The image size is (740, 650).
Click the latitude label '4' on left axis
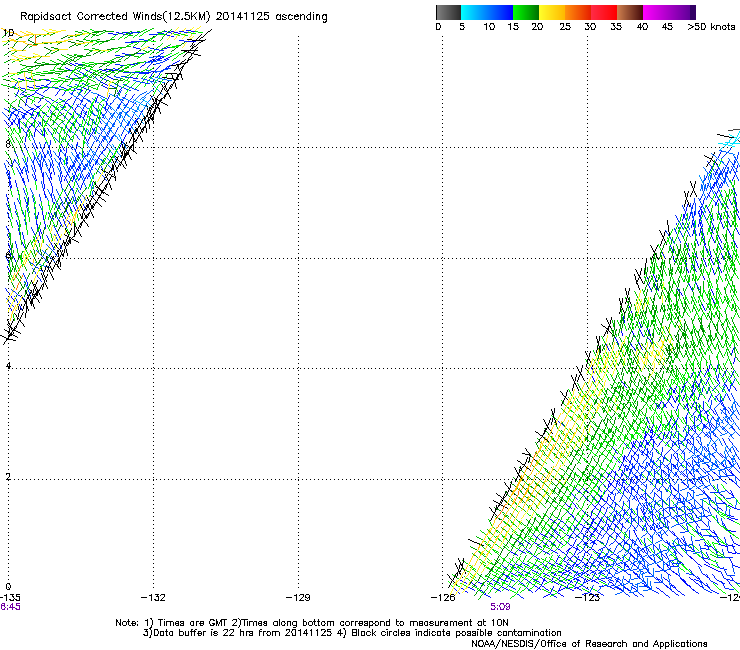click(x=8, y=366)
